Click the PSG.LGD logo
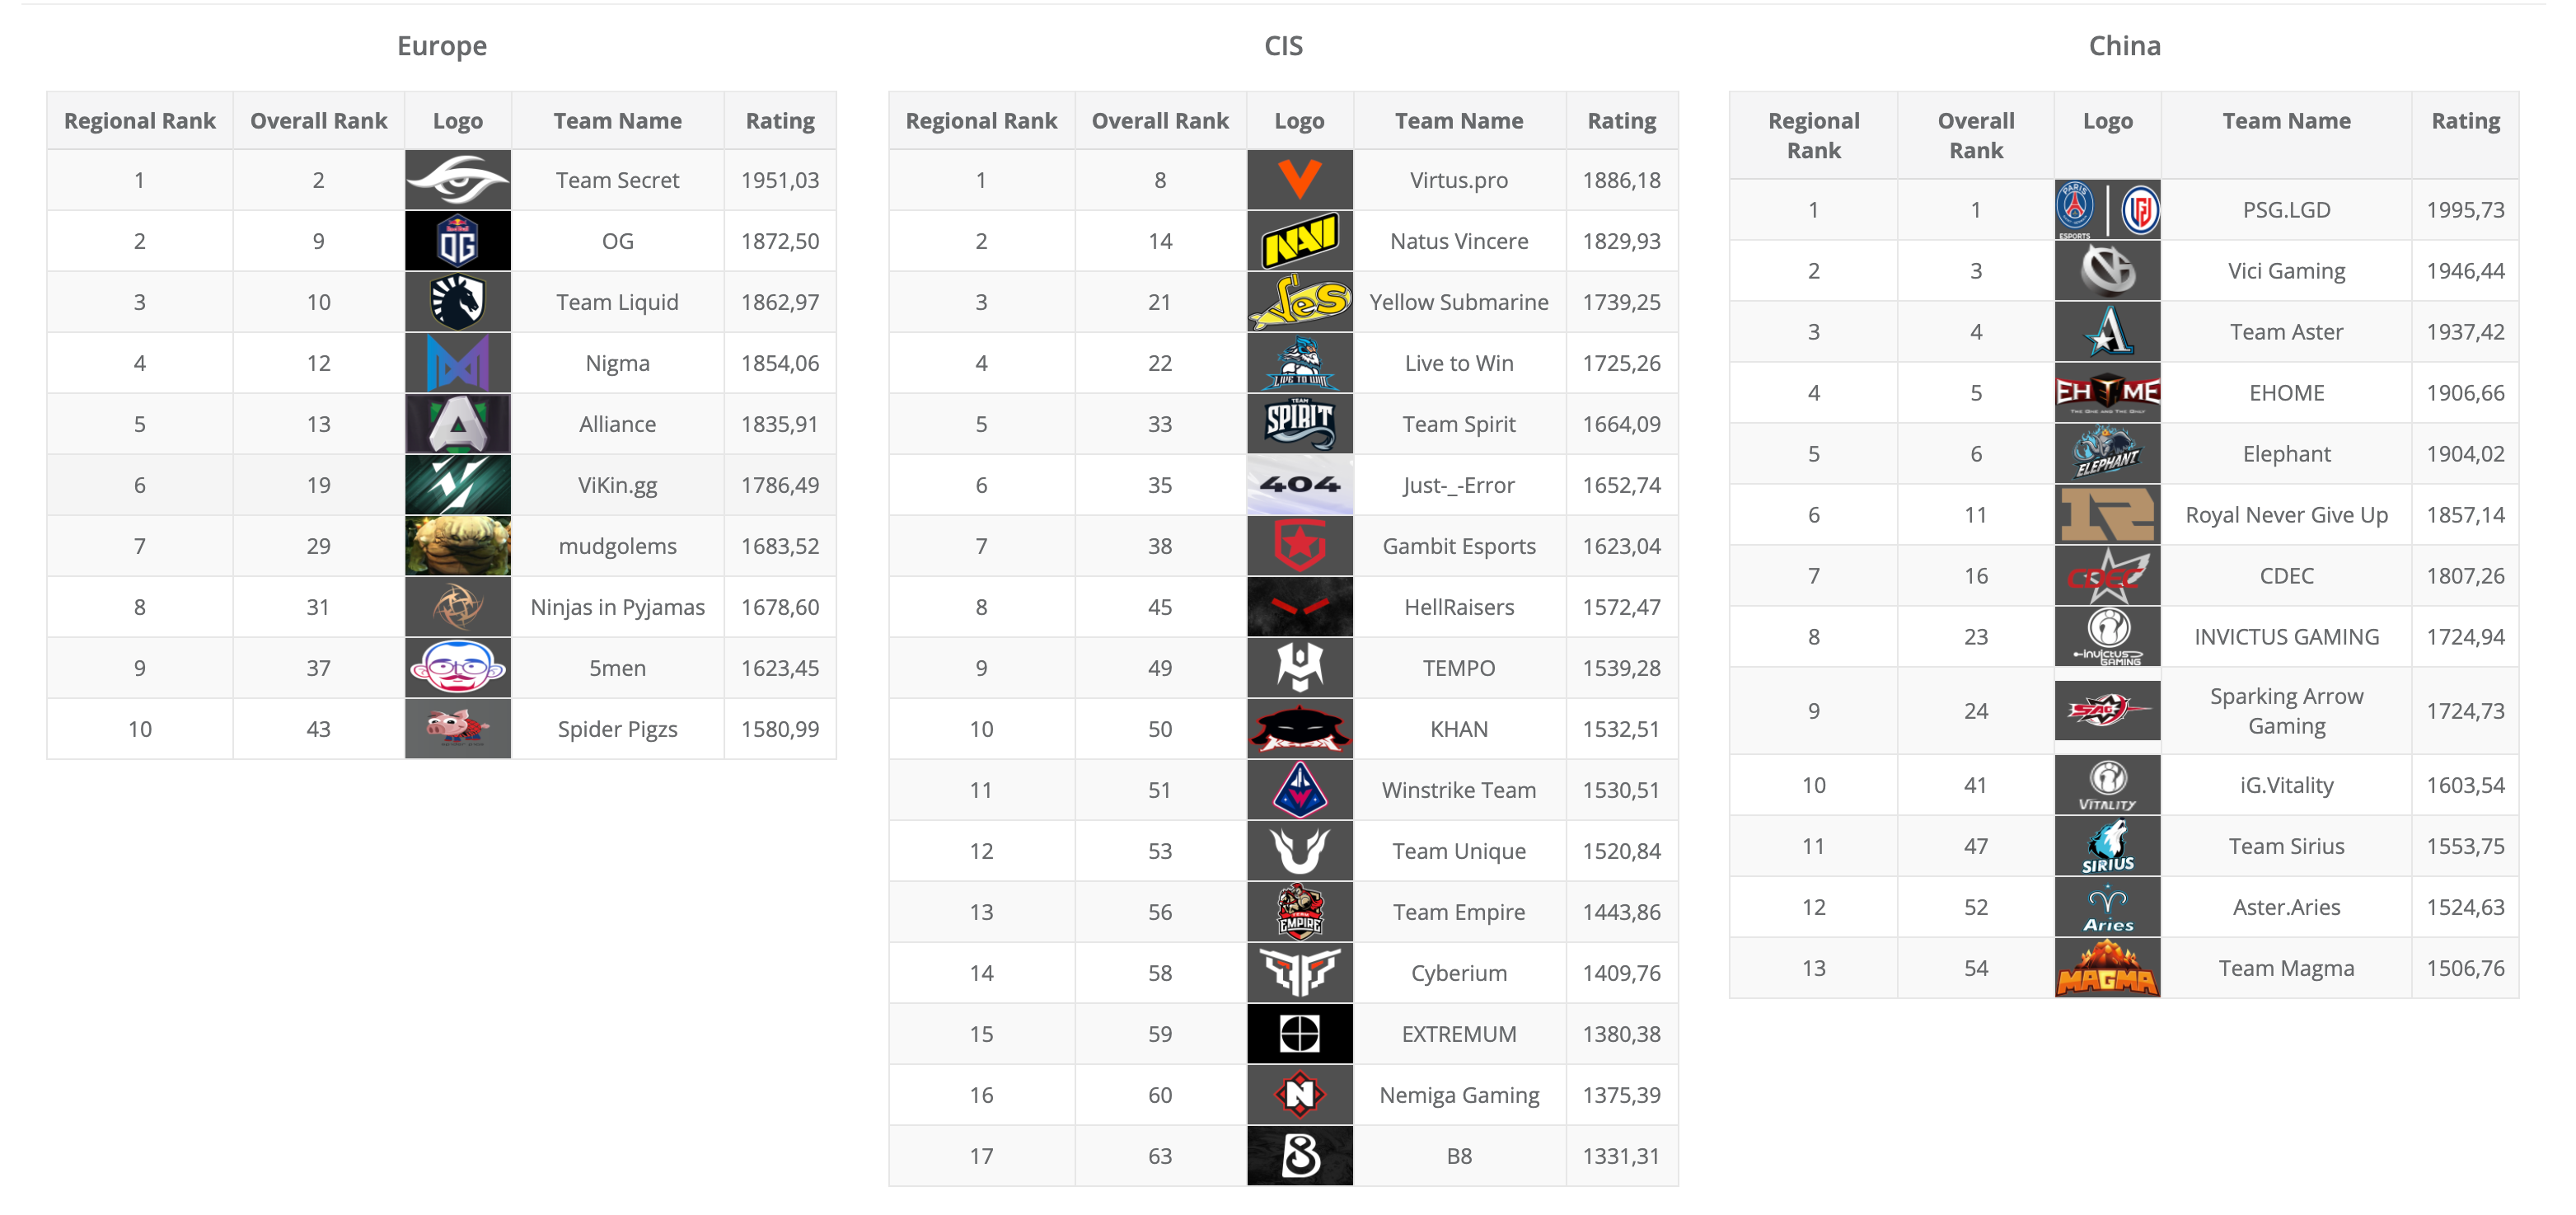Screen dimensions: 2576x1215 pyautogui.click(x=2107, y=210)
